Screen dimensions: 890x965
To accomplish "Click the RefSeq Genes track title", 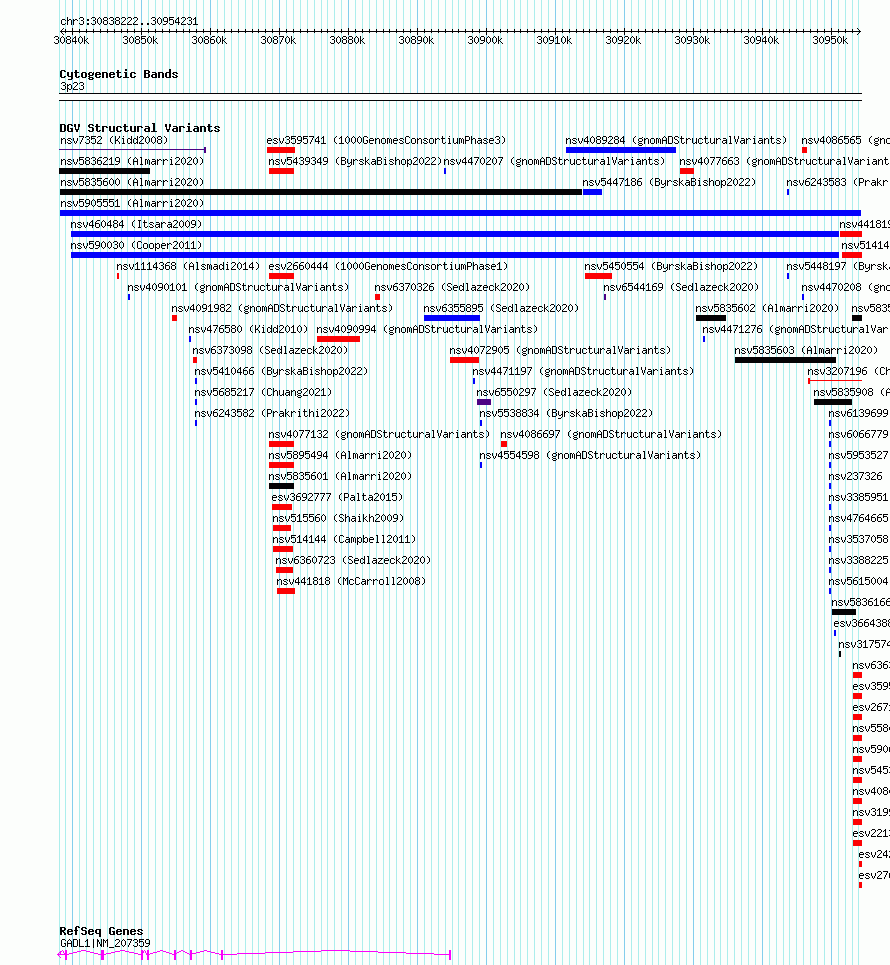I will [101, 931].
